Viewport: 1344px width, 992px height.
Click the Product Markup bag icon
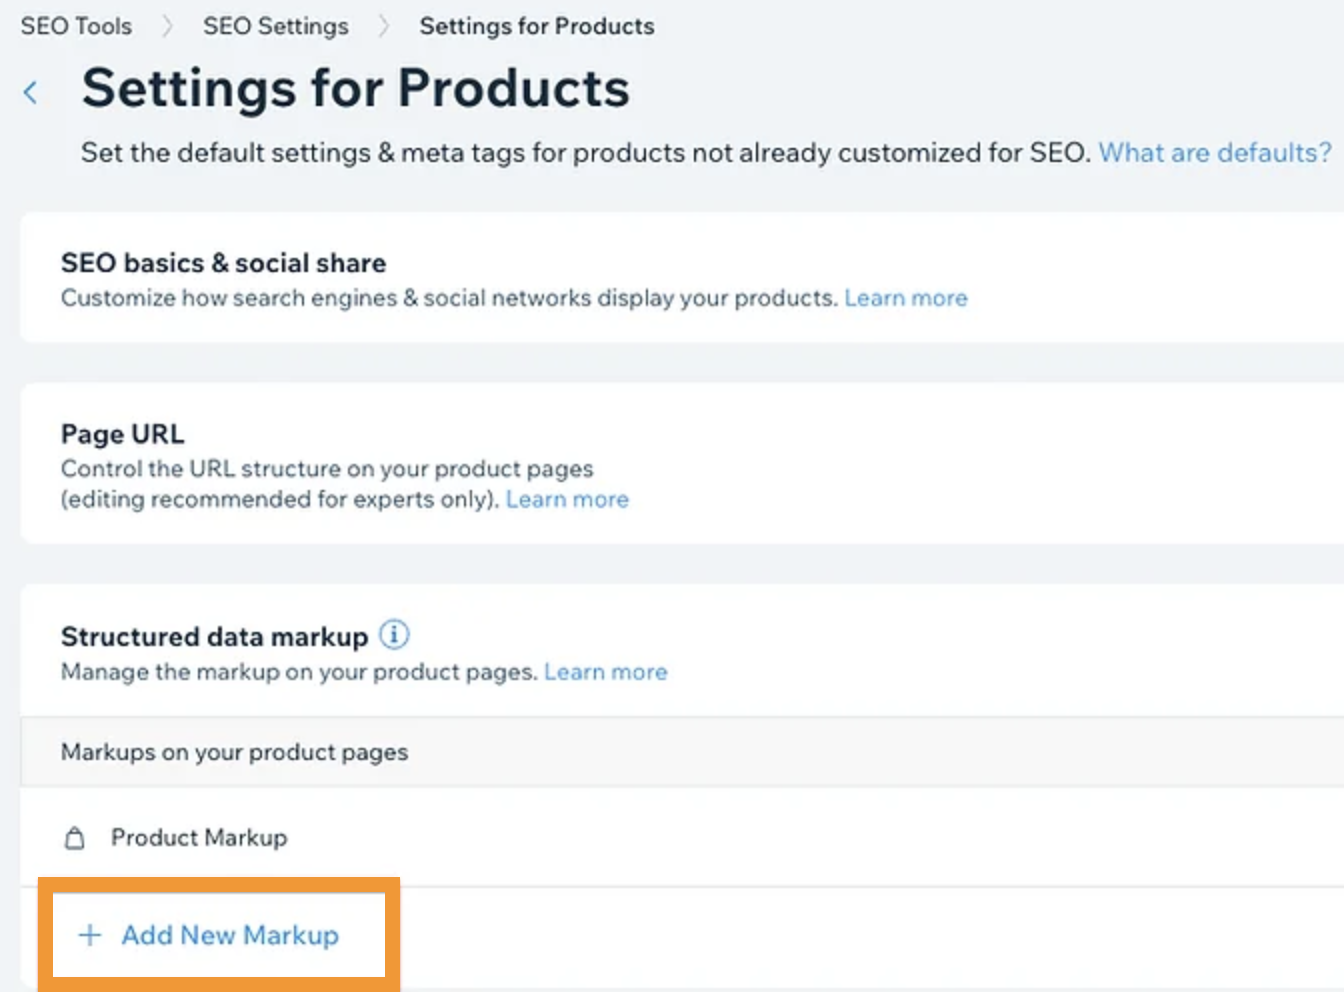(74, 838)
